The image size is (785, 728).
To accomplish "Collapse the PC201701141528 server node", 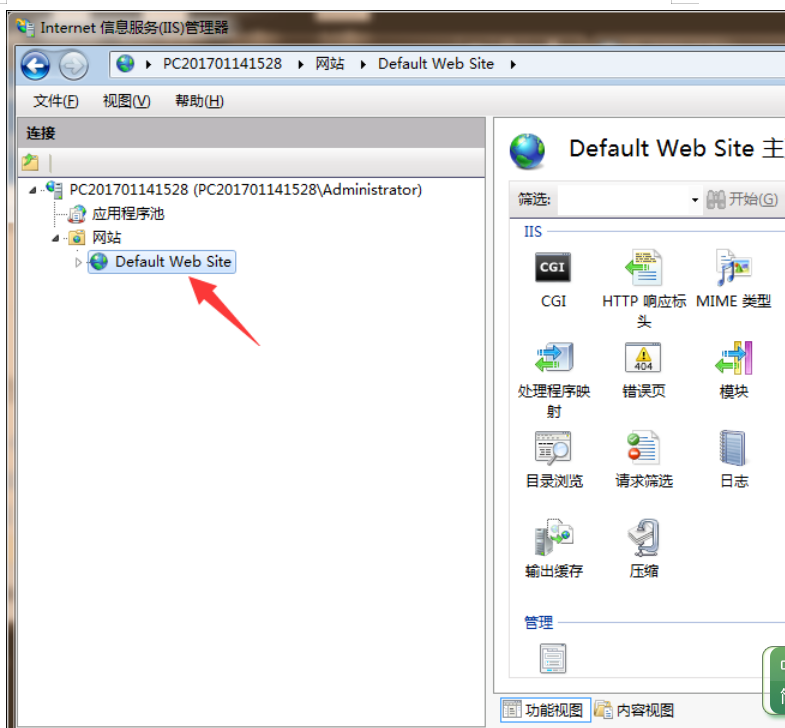I will click(x=33, y=190).
